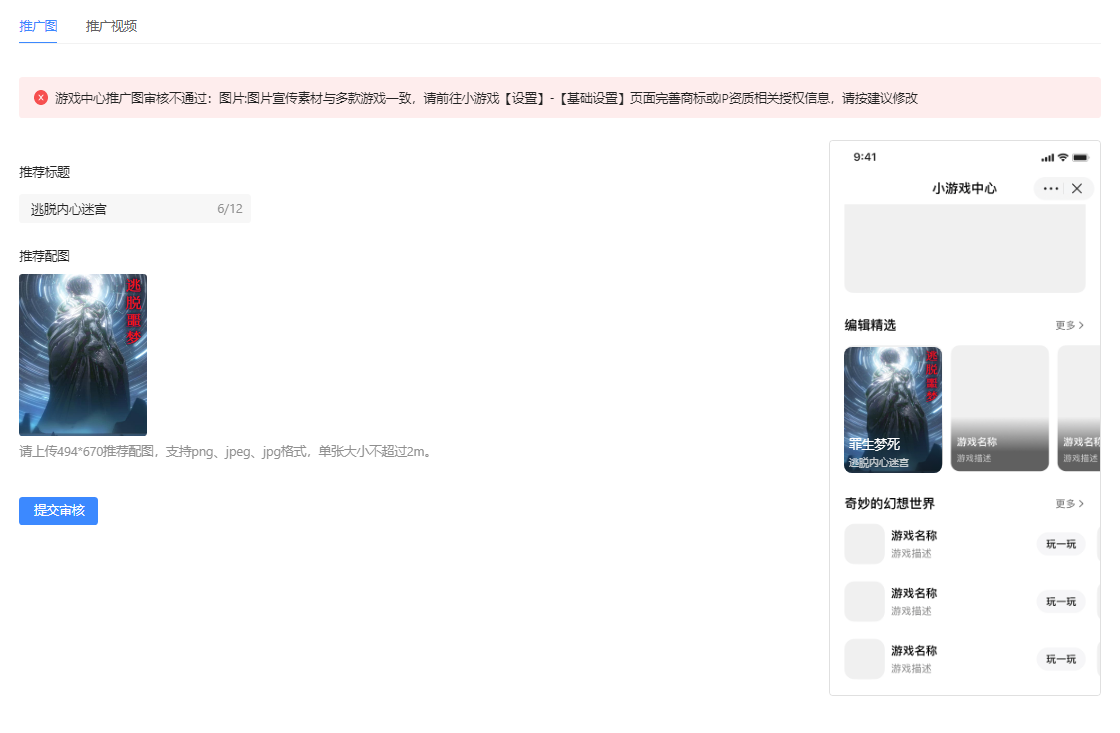
Task: Click the 游戏中心推广图审核不通过 error message text
Action: [x=486, y=98]
